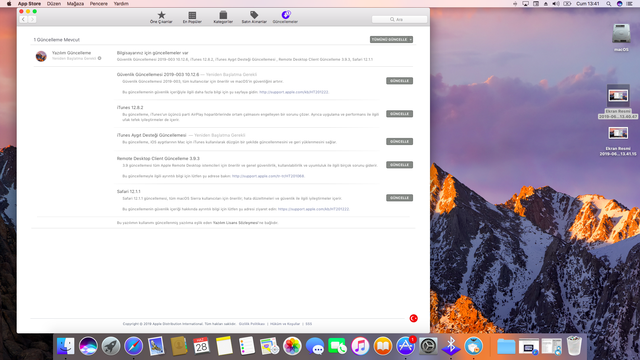Open Reminders from the Dock
The image size is (640, 360).
pos(247,346)
